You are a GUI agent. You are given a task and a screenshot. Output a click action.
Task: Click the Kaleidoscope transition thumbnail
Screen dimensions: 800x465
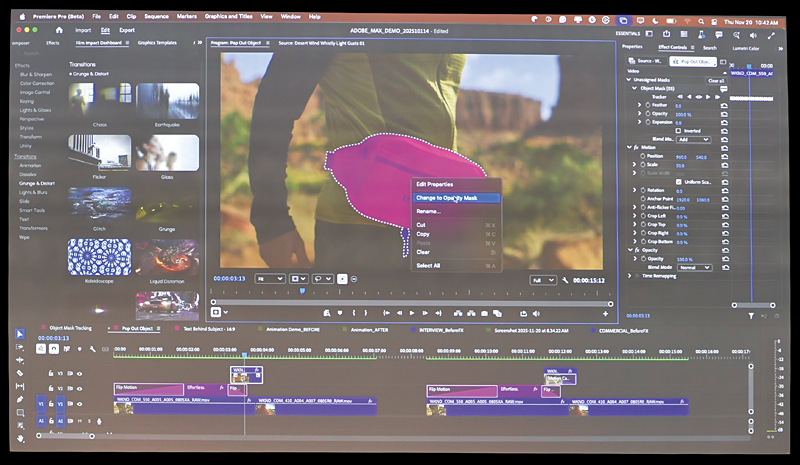point(99,257)
